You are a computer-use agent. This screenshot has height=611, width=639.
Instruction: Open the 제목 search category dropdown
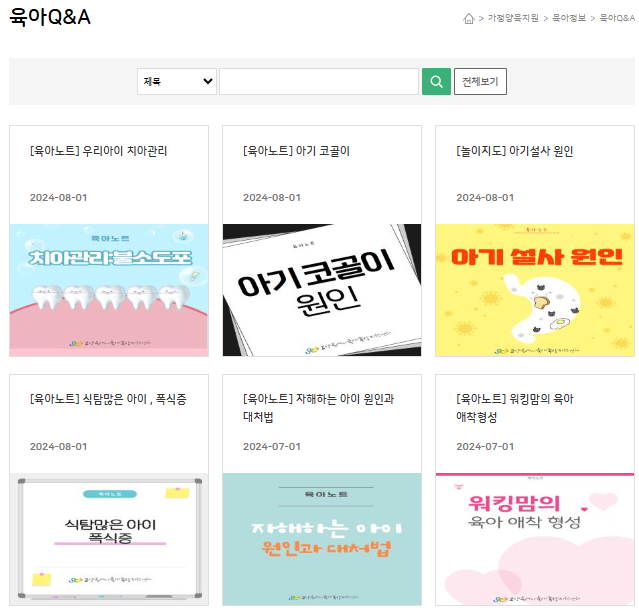click(177, 82)
